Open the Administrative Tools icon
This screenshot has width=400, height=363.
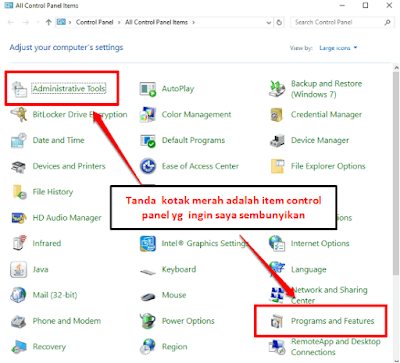tap(19, 89)
